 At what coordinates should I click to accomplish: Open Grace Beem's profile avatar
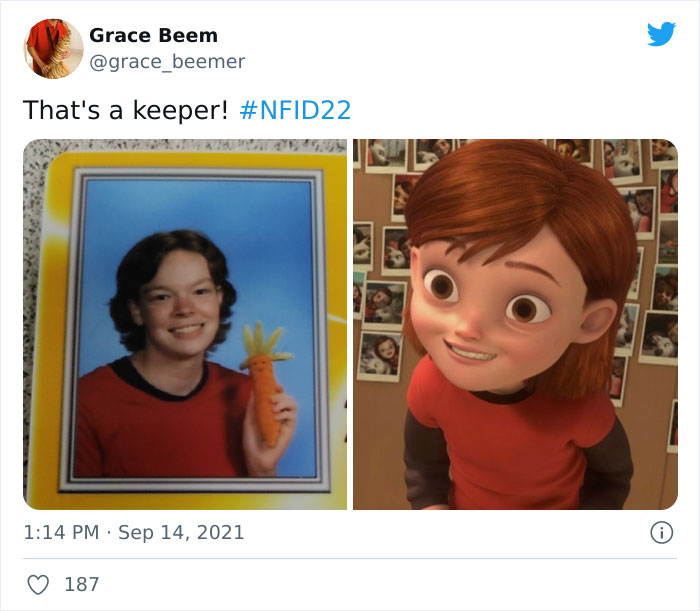(x=54, y=49)
